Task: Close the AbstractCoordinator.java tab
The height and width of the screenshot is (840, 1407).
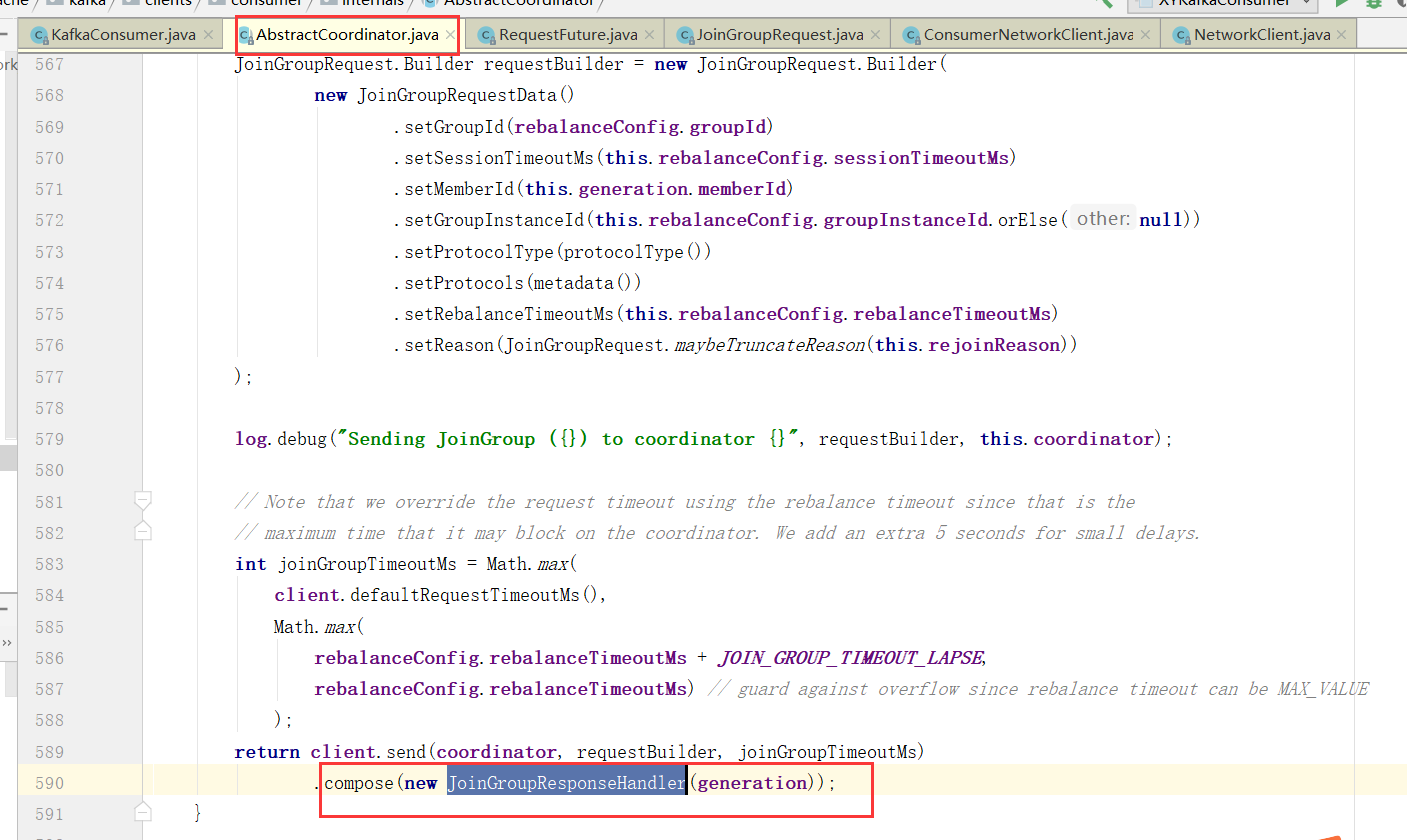Action: (x=450, y=35)
